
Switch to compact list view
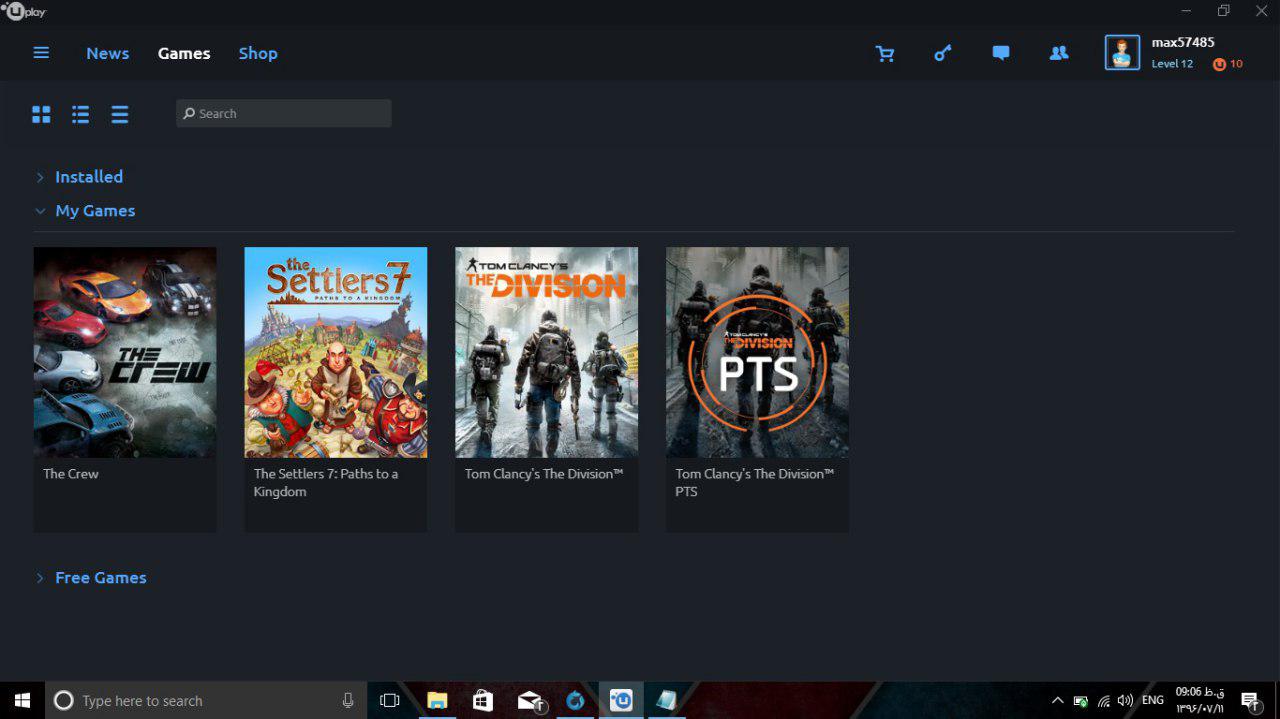point(120,114)
